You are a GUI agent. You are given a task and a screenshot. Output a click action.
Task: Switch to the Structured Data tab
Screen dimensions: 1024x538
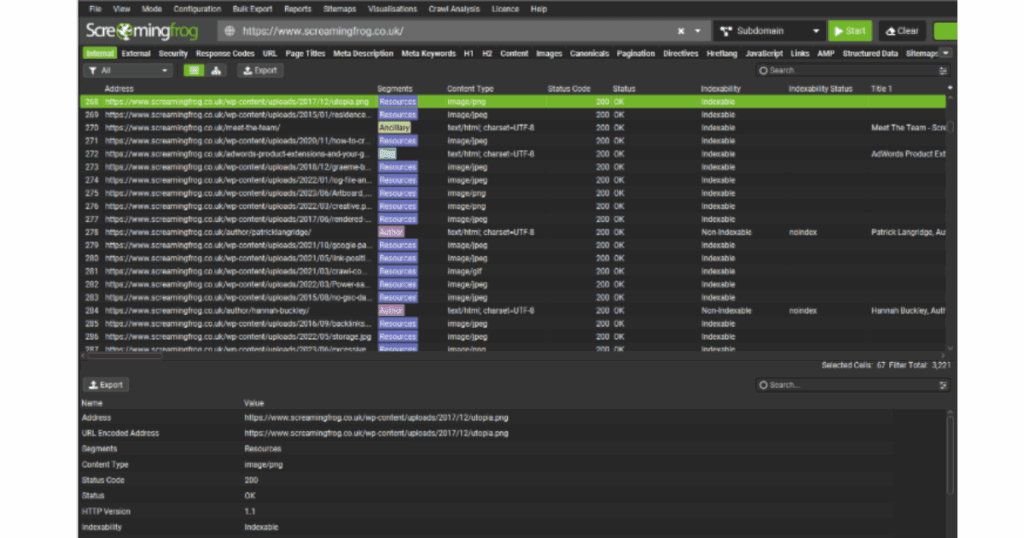coord(870,54)
